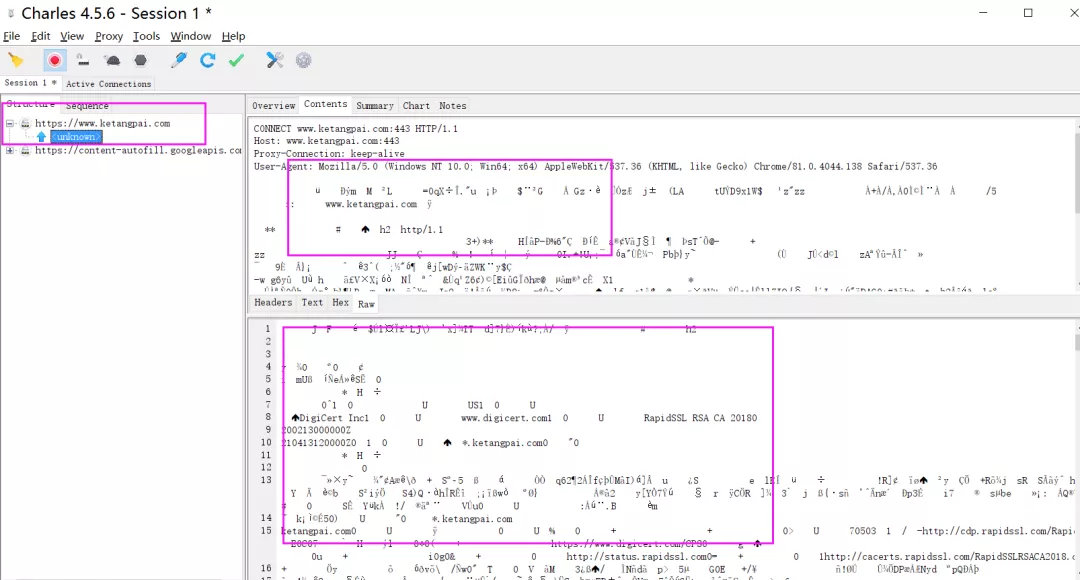The width and height of the screenshot is (1080, 580).
Task: Open the Chart tab
Action: point(416,105)
